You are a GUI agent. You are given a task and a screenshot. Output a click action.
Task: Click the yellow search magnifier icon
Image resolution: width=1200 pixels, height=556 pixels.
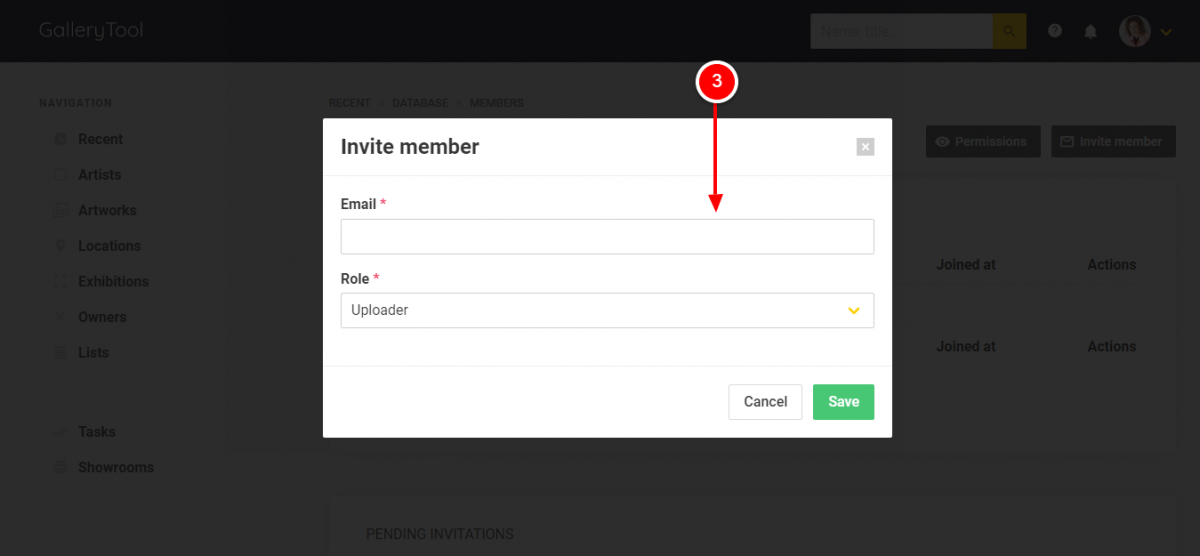(x=1009, y=31)
